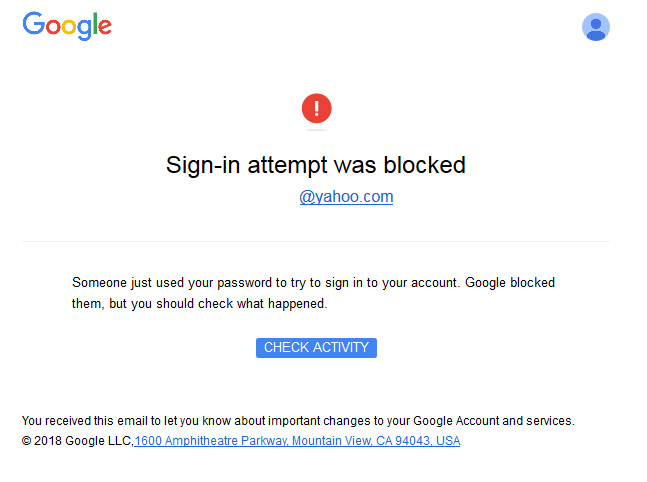Click the red exclamation alert icon
The height and width of the screenshot is (482, 647).
click(316, 109)
